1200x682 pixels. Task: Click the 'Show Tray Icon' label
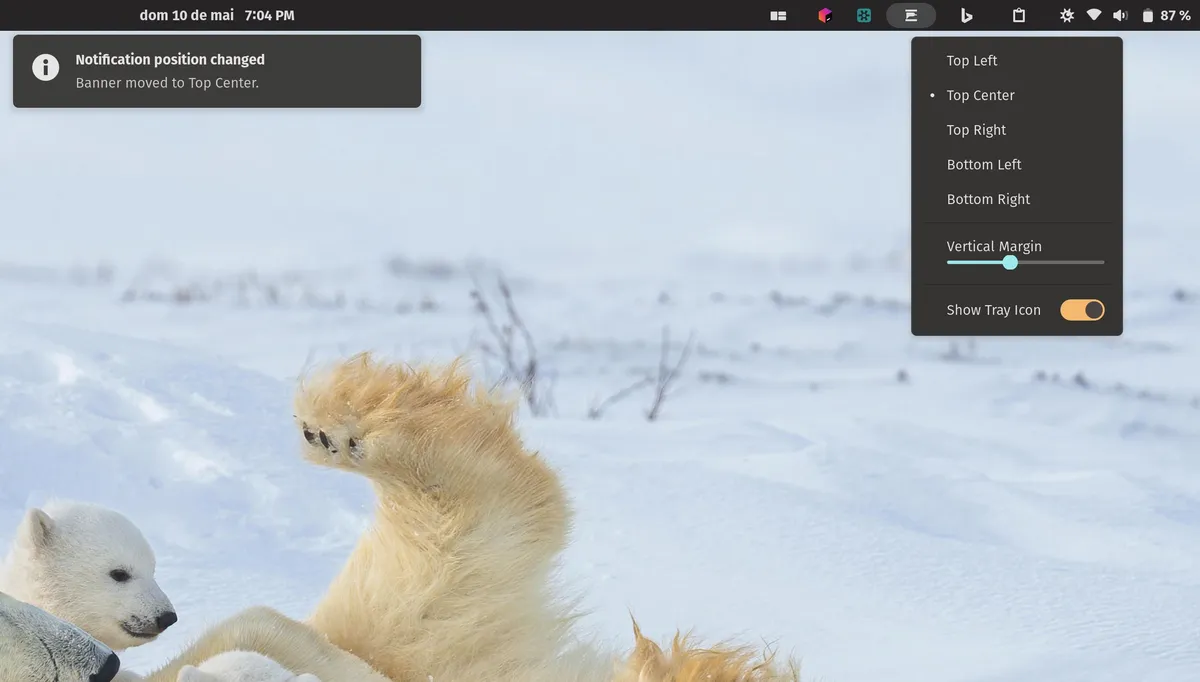pos(994,310)
